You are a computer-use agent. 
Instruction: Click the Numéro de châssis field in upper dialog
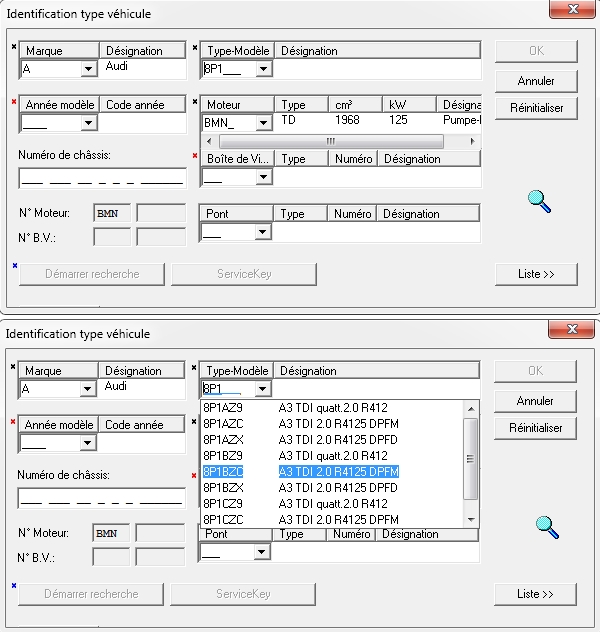pos(102,179)
